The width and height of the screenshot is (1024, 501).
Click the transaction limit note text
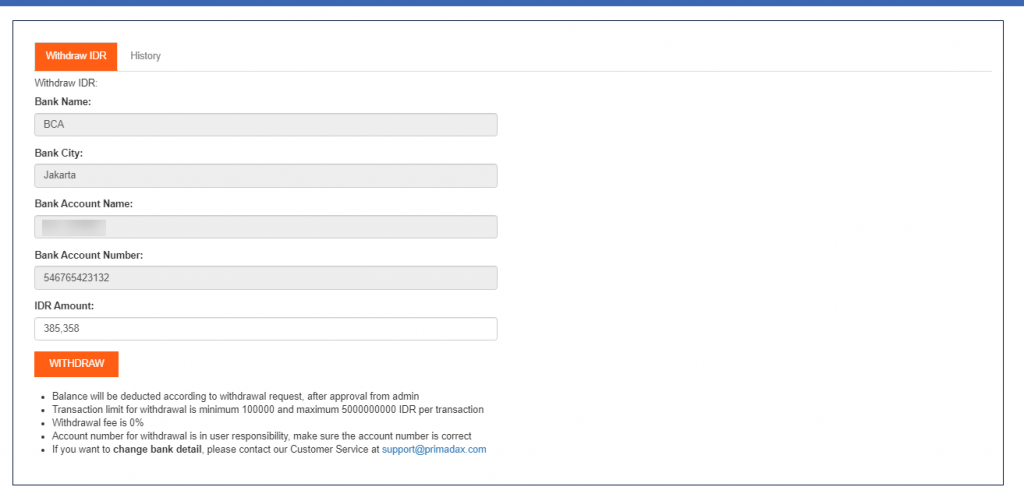pyautogui.click(x=268, y=410)
